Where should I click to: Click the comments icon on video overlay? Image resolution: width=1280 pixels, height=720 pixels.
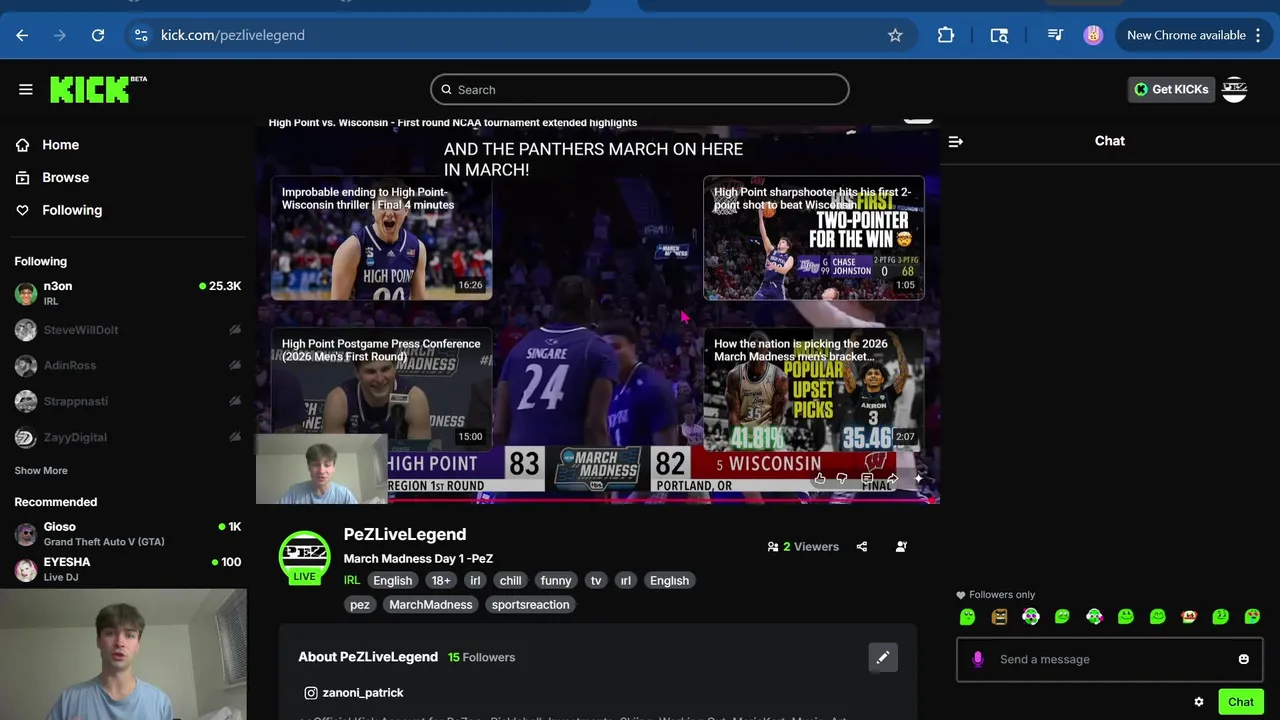867,479
